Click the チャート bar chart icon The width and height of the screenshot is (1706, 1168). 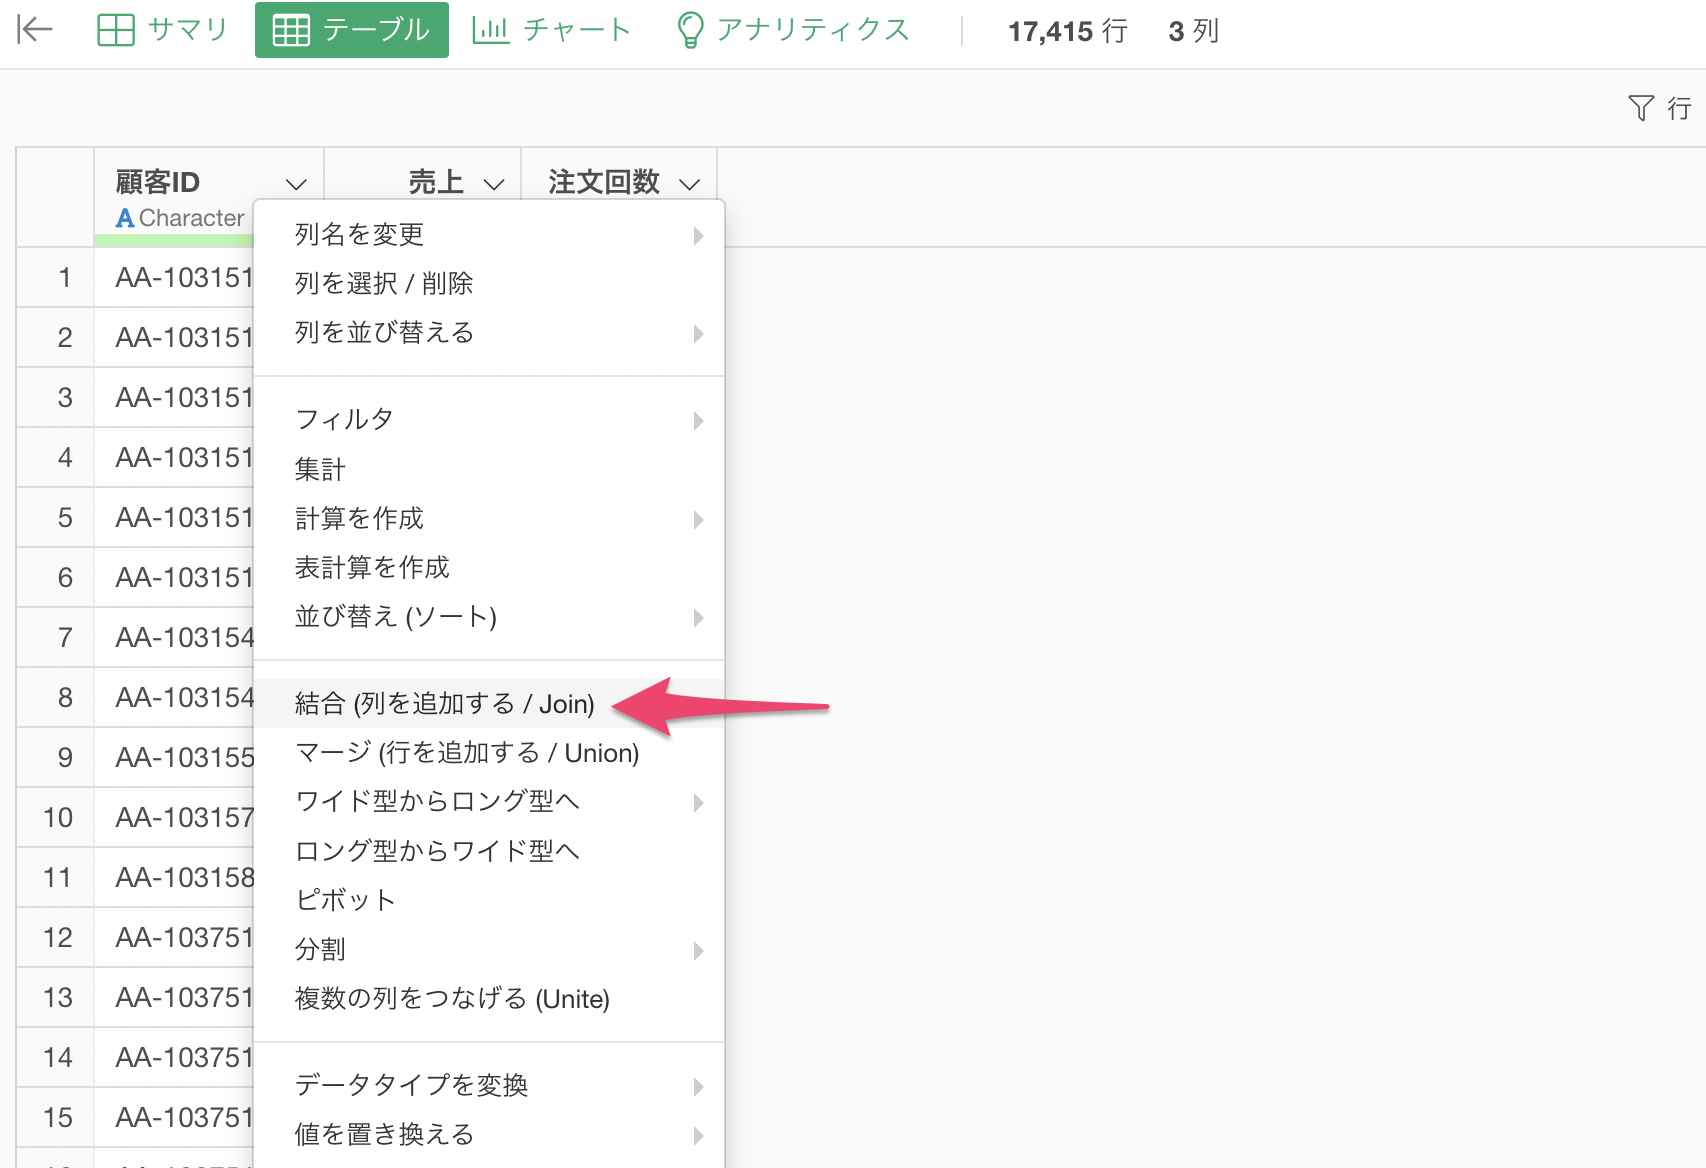[491, 30]
